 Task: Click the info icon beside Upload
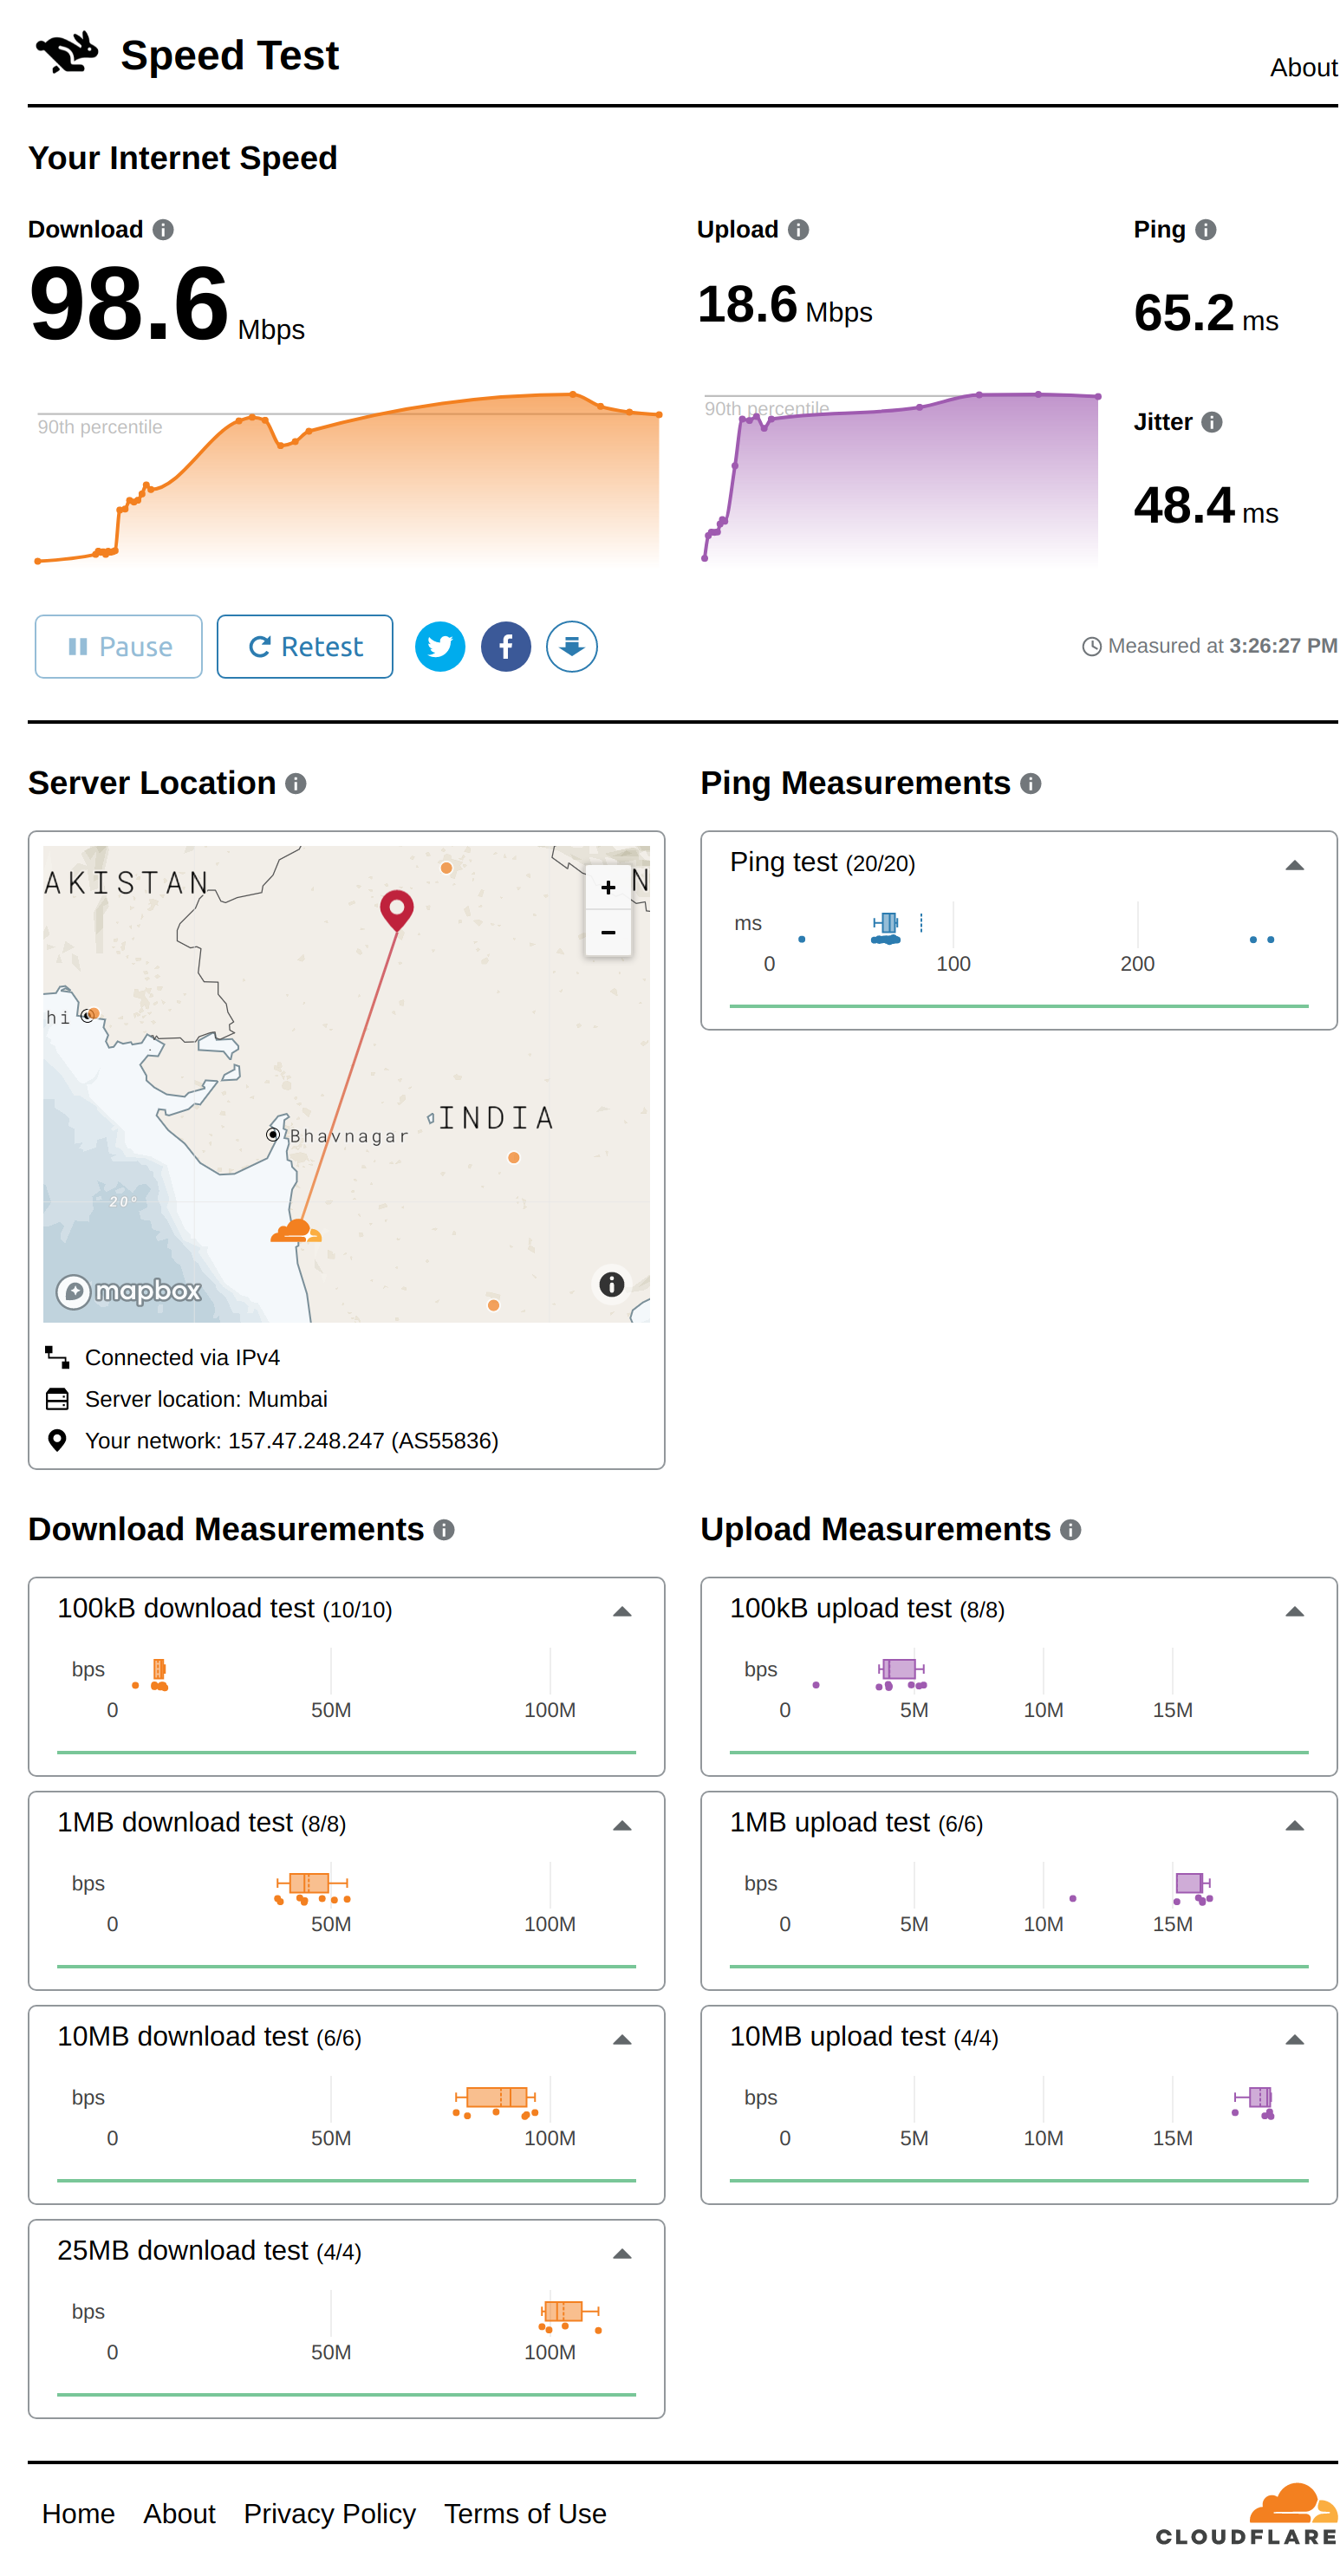click(798, 230)
